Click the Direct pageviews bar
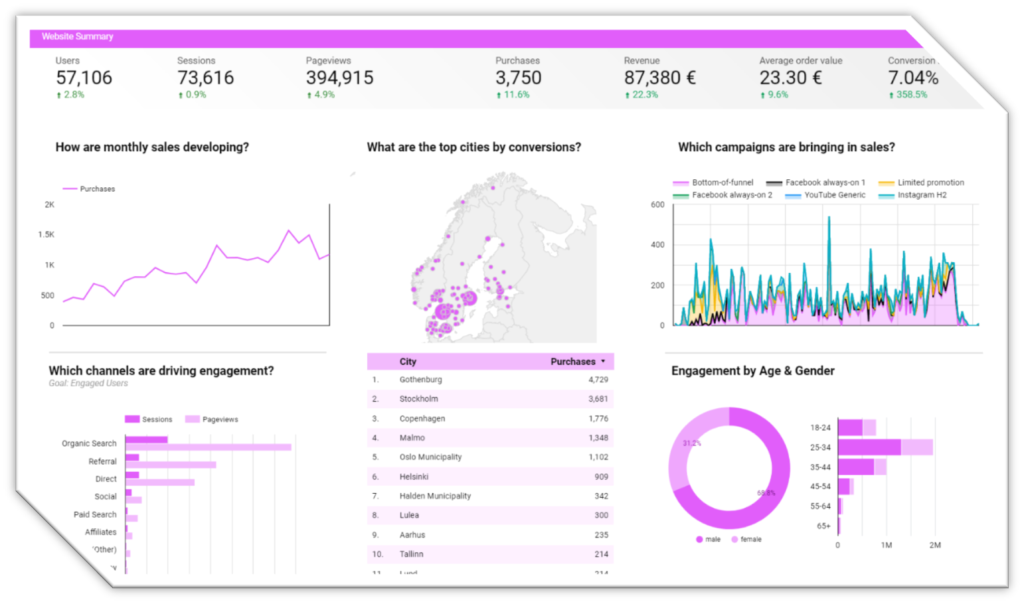Viewport: 1024px width, 604px height. coord(160,483)
